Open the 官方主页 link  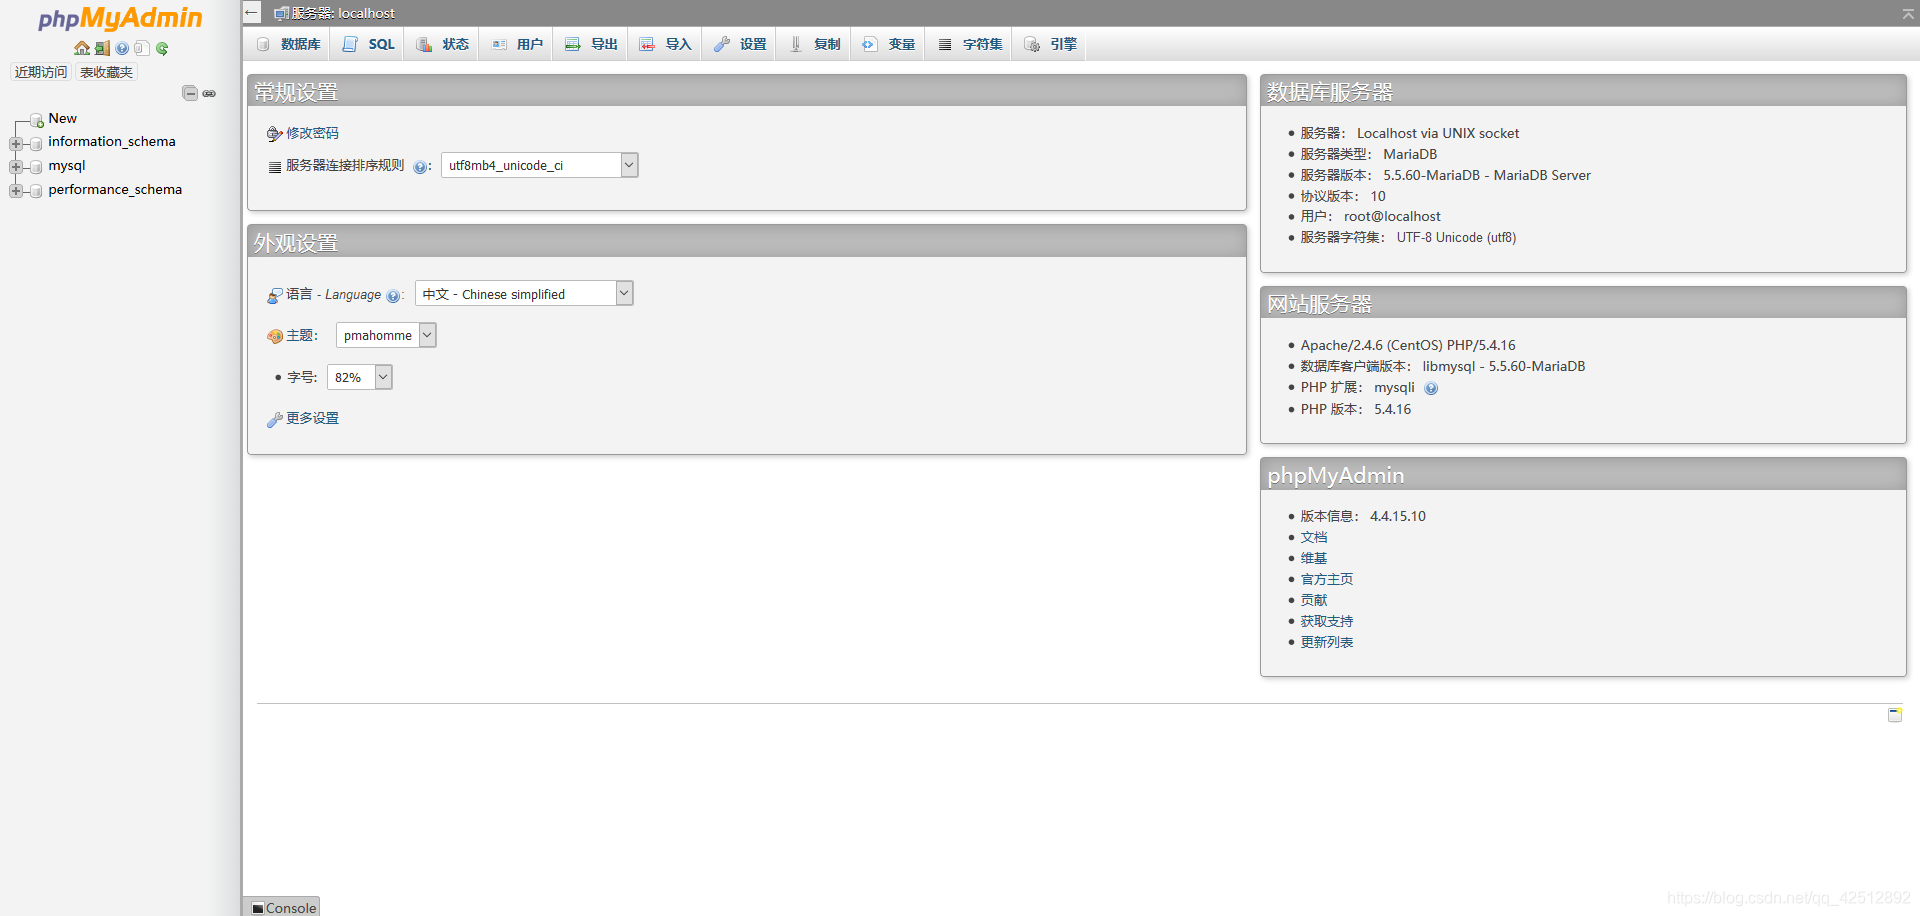click(1326, 579)
